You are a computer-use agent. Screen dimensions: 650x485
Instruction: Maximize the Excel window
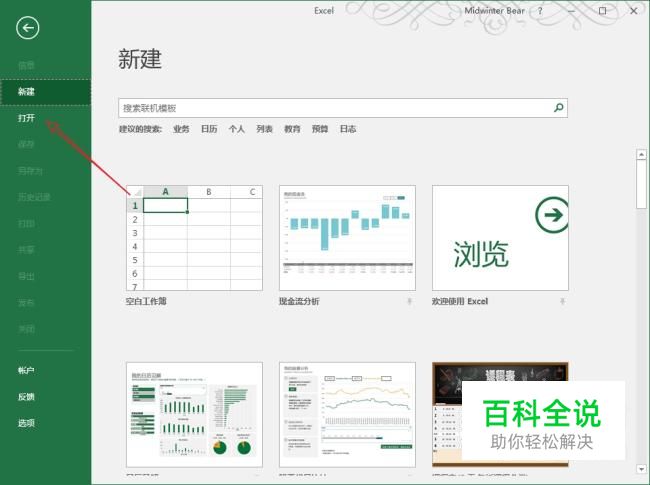click(602, 11)
